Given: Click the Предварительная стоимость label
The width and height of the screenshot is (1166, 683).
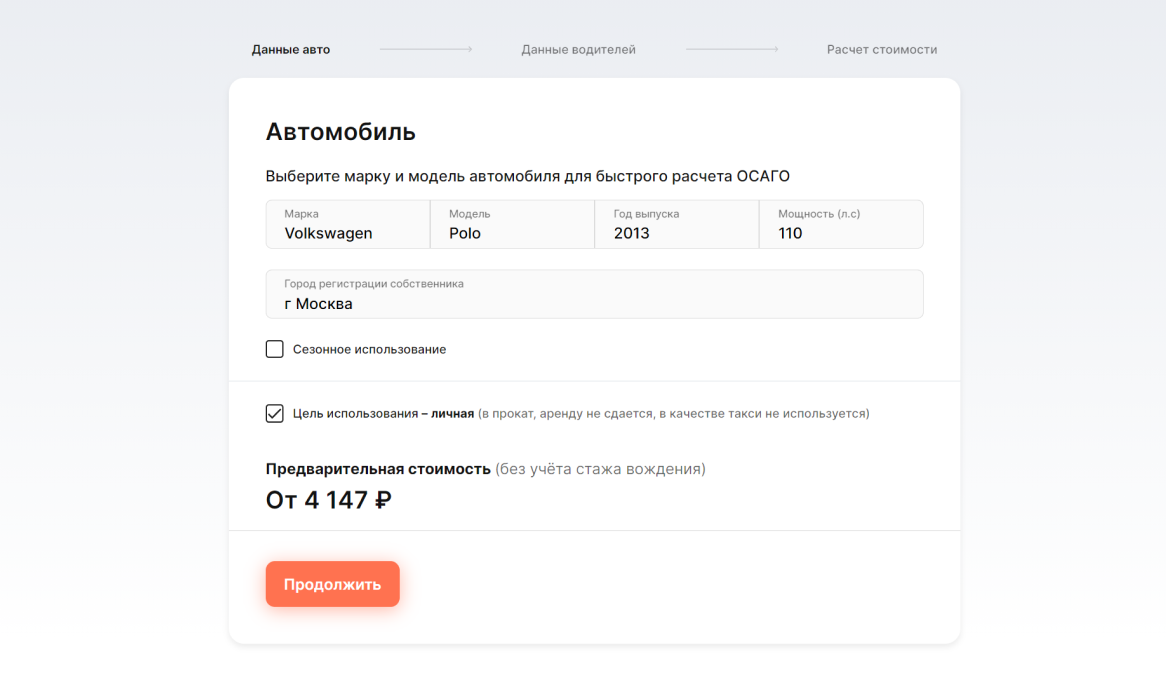Looking at the screenshot, I should click(x=378, y=469).
